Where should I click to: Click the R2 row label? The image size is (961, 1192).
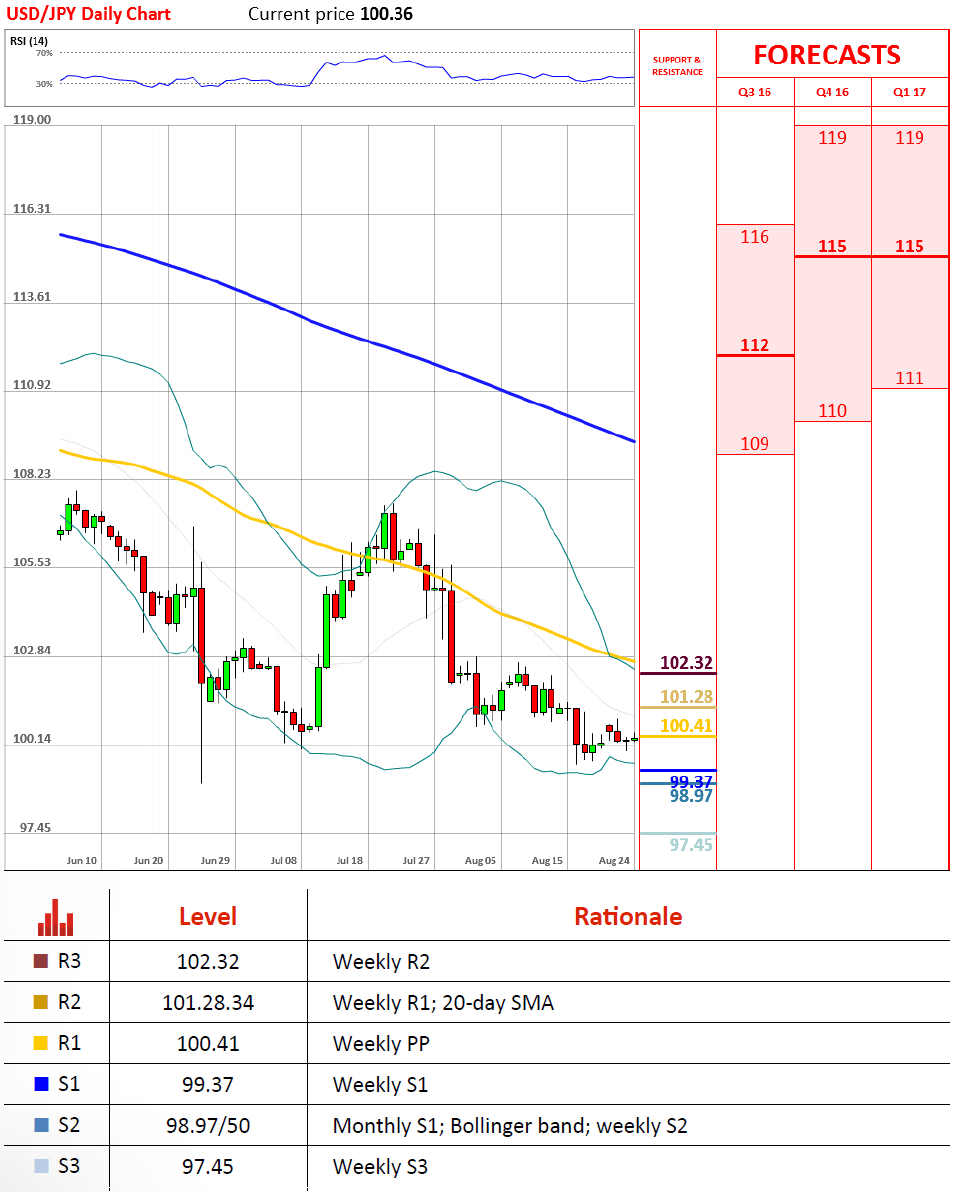click(x=69, y=1002)
